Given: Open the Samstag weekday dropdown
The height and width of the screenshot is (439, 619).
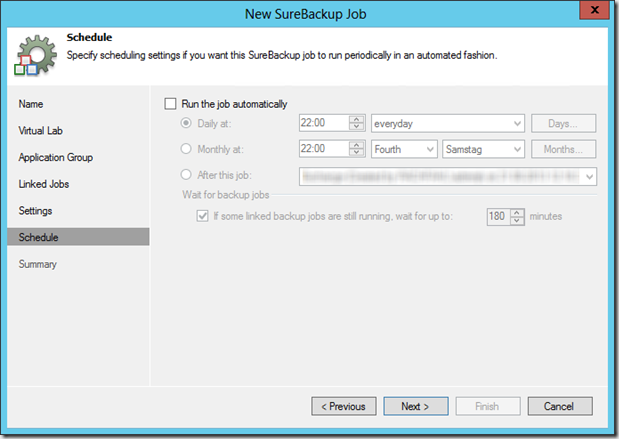Looking at the screenshot, I should [483, 149].
